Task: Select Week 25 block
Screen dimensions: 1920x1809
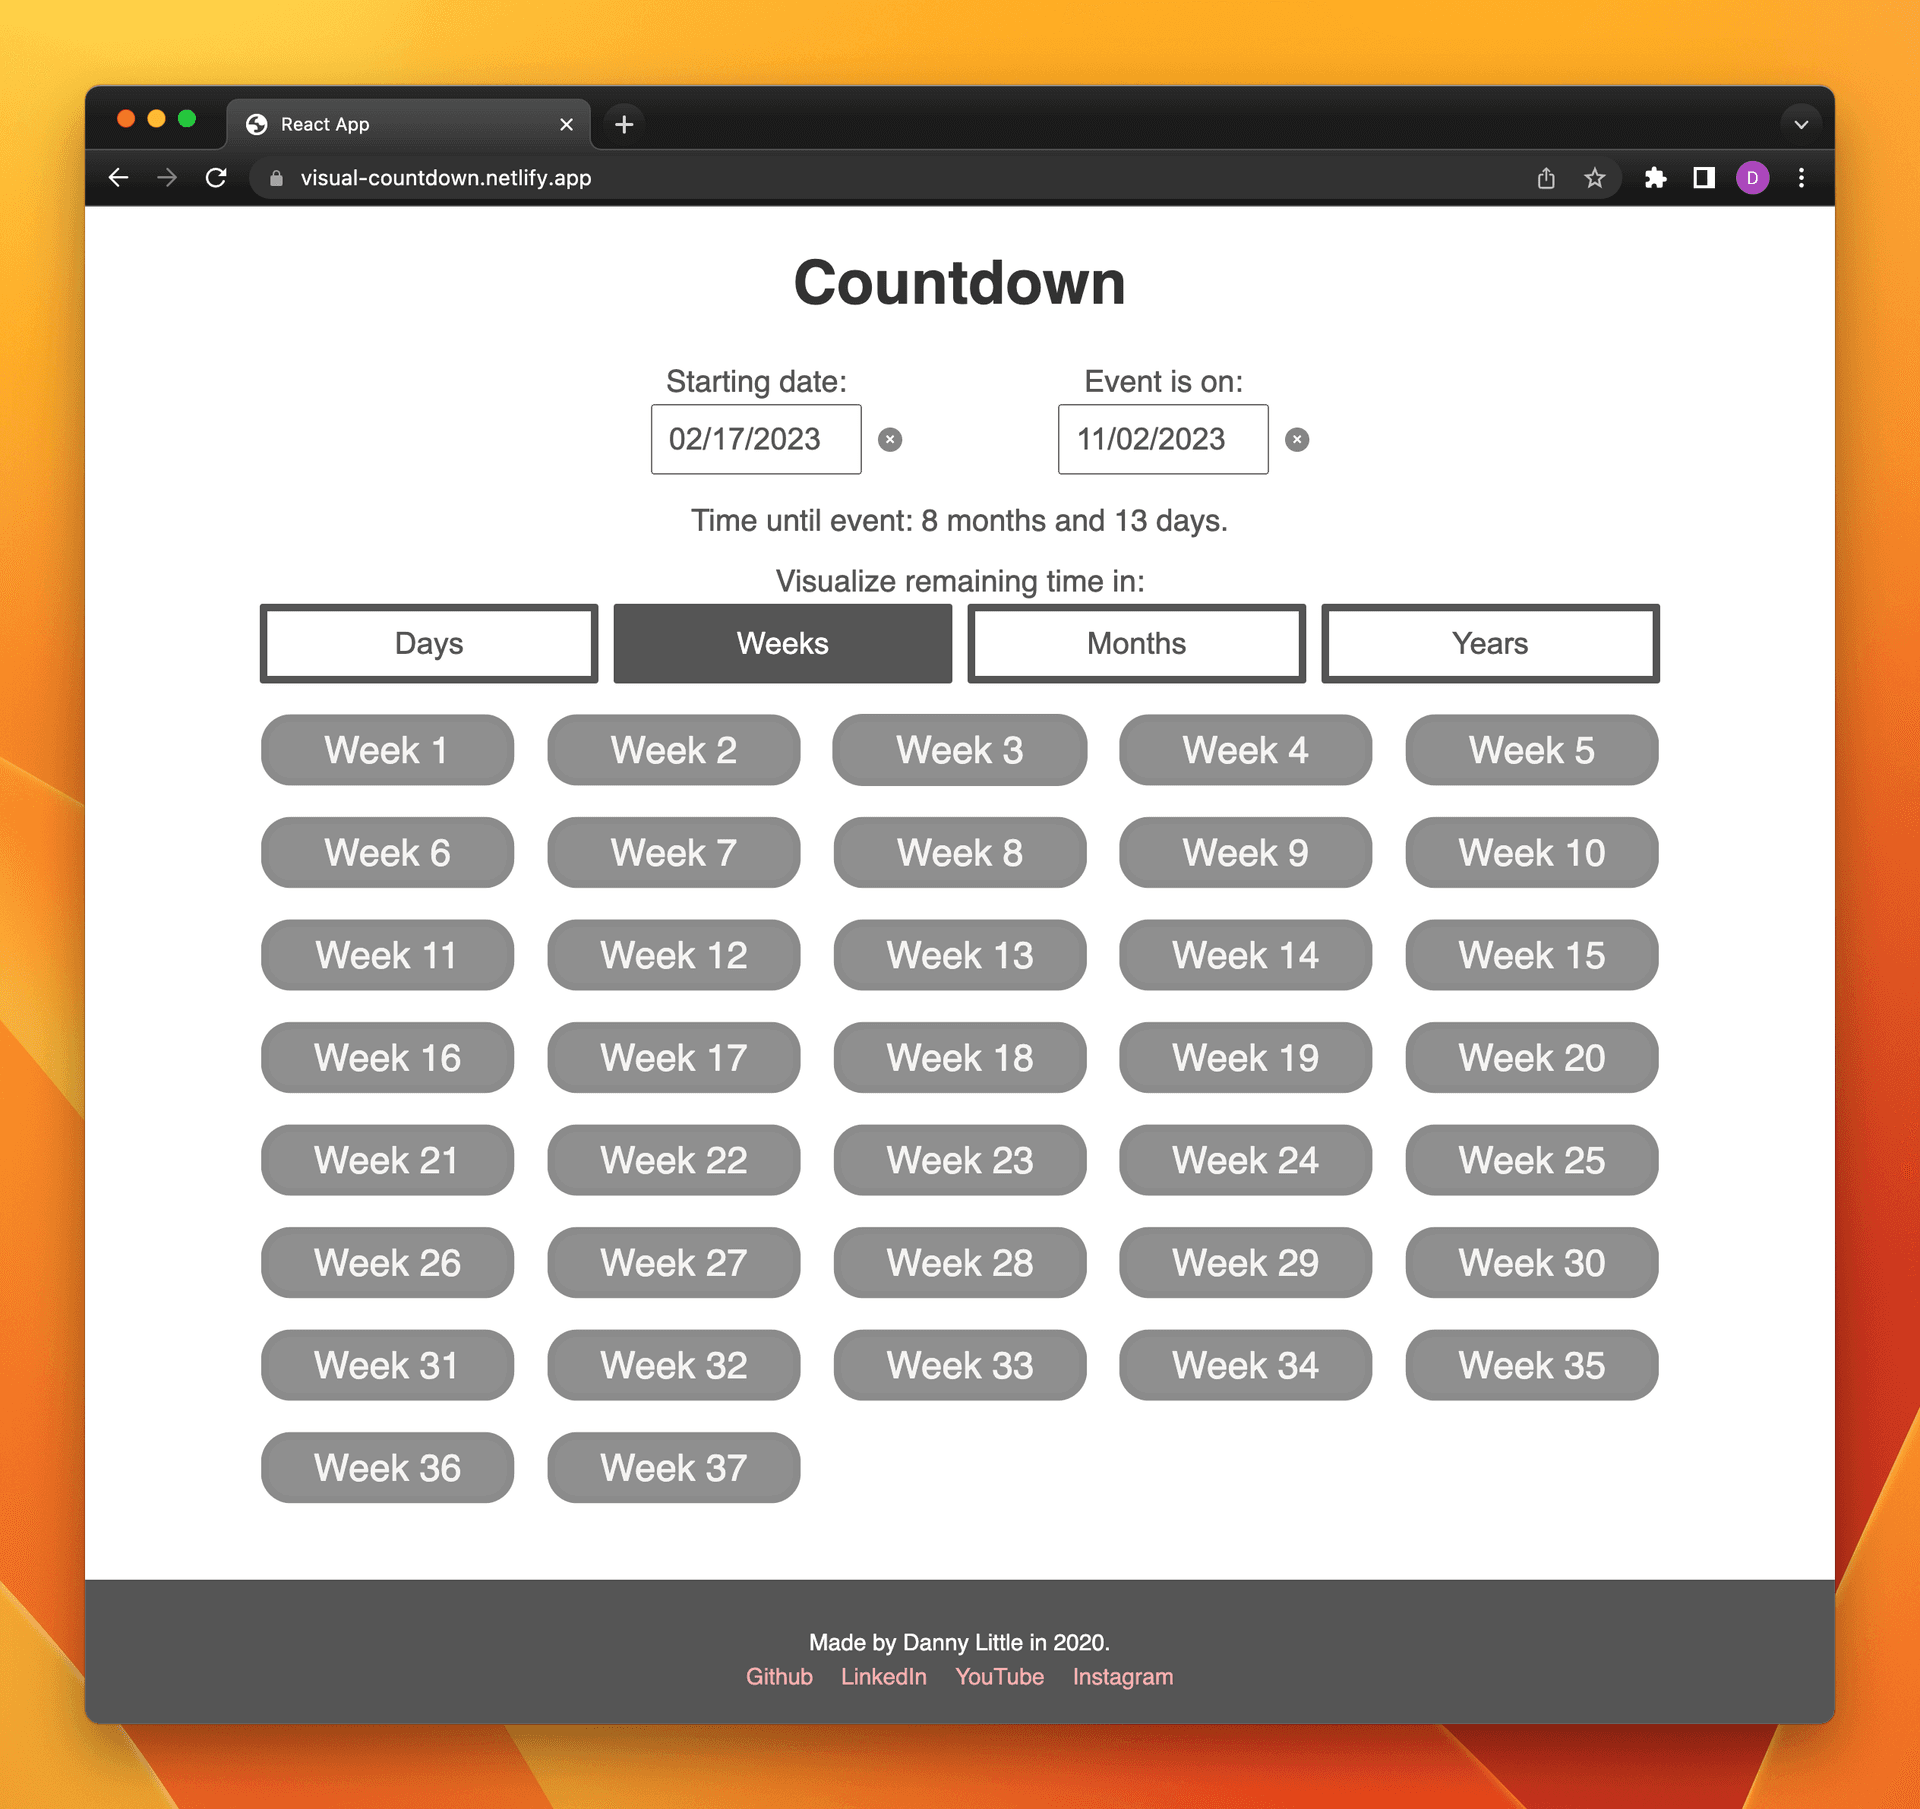Action: (x=1531, y=1161)
